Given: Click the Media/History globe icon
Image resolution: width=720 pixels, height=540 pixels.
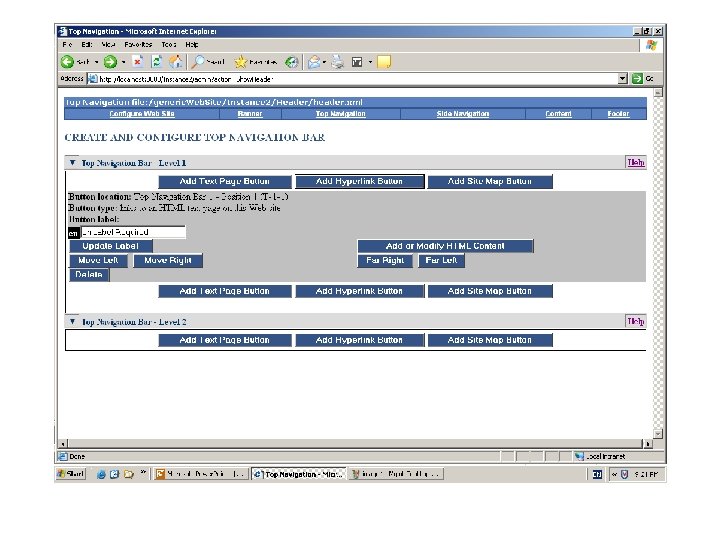Looking at the screenshot, I should click(292, 62).
